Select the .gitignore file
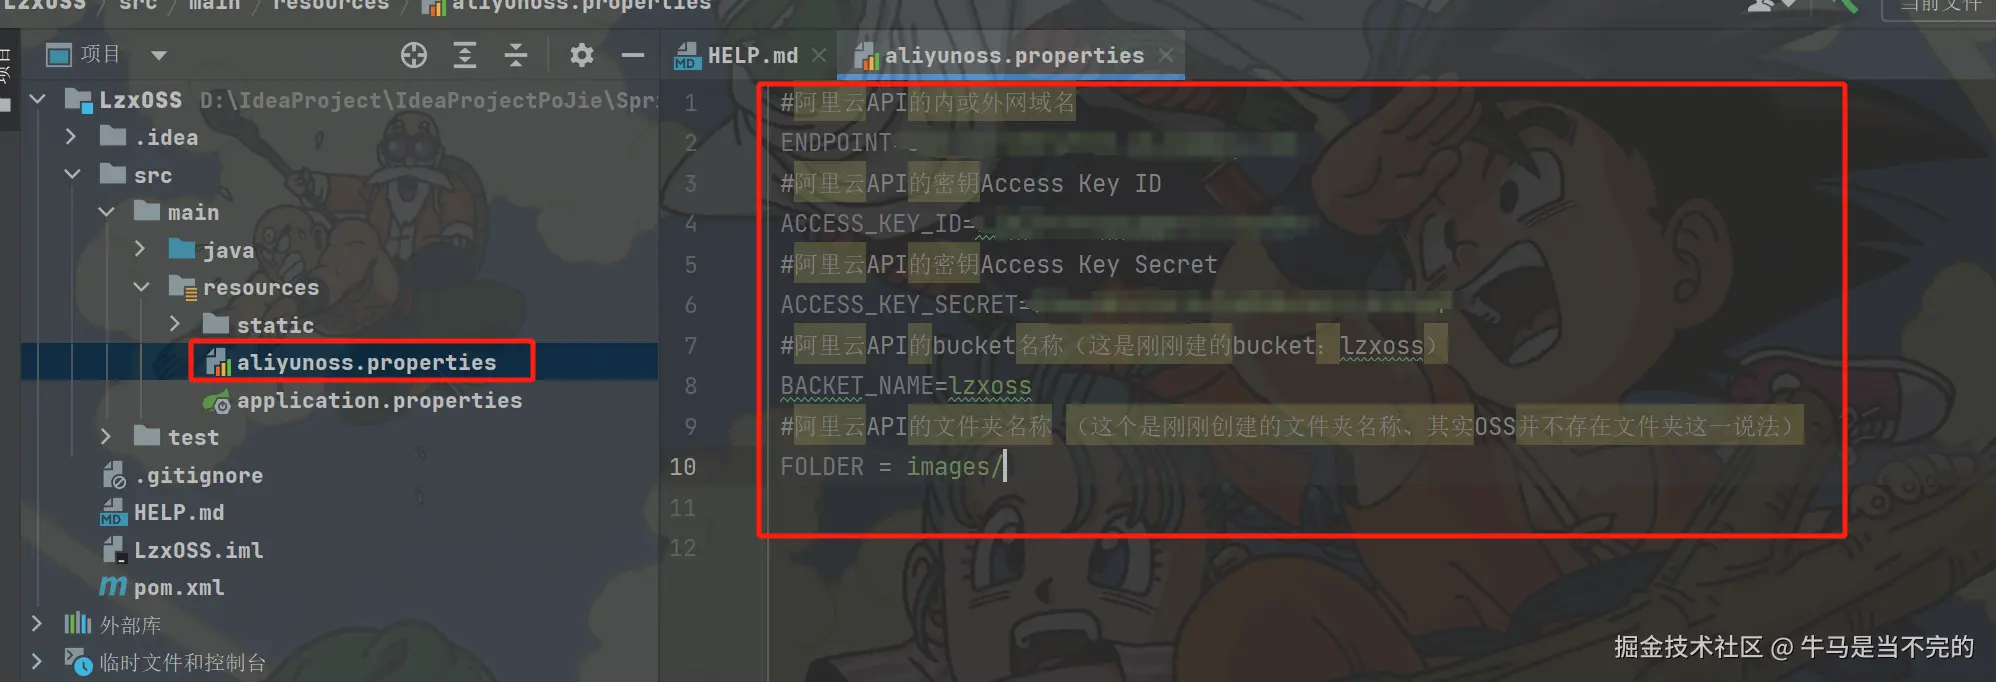Viewport: 1996px width, 682px height. pyautogui.click(x=199, y=475)
